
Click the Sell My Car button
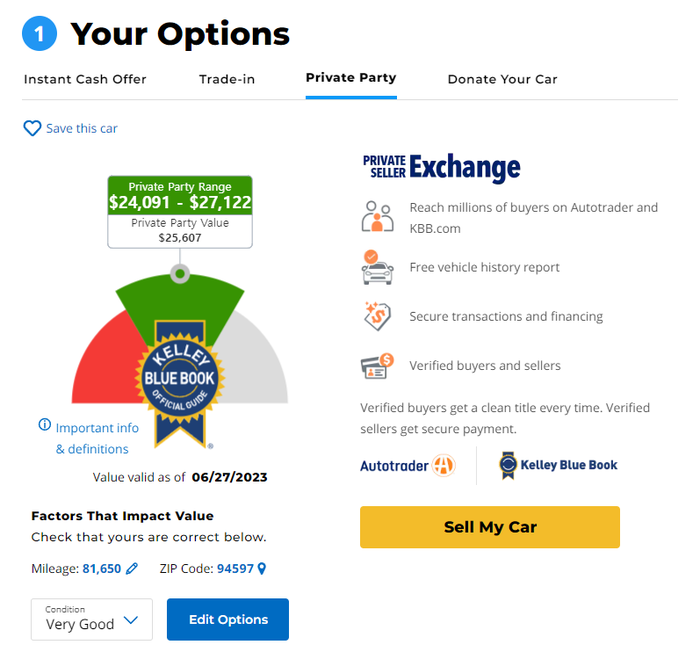coord(490,527)
